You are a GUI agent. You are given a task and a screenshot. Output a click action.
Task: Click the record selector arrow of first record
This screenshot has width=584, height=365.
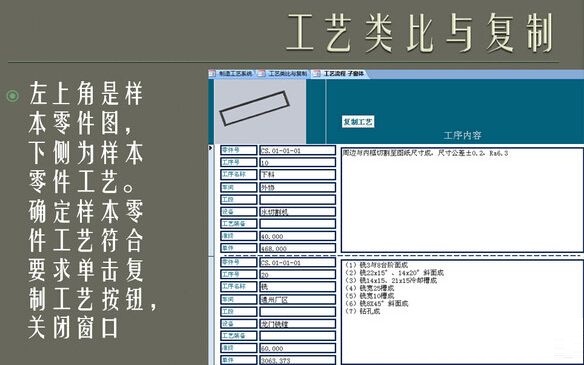211,148
